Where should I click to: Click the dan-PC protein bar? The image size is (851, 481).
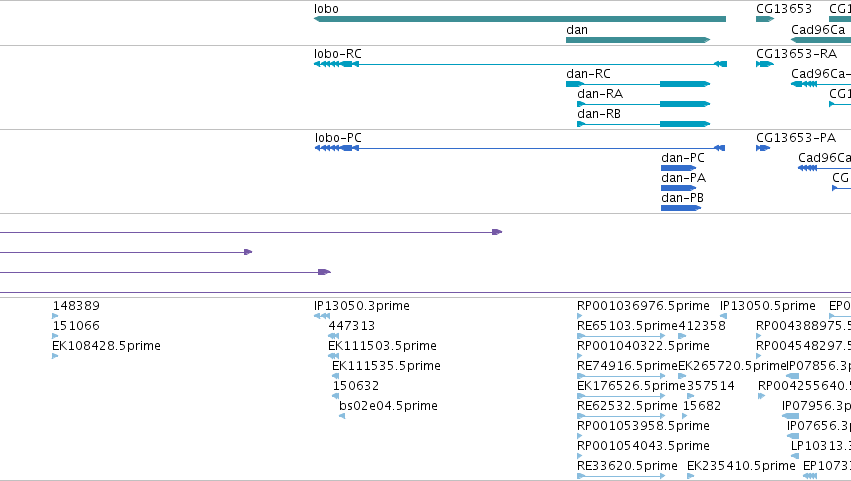click(x=678, y=168)
